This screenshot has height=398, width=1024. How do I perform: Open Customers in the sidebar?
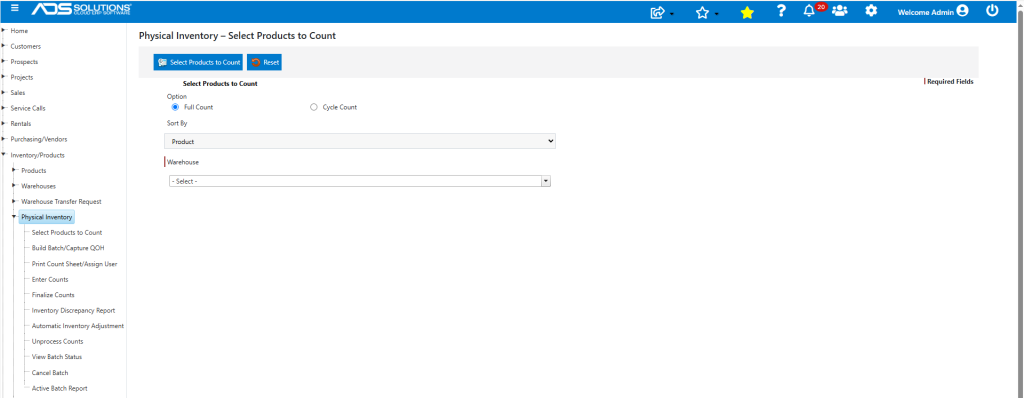pos(26,46)
